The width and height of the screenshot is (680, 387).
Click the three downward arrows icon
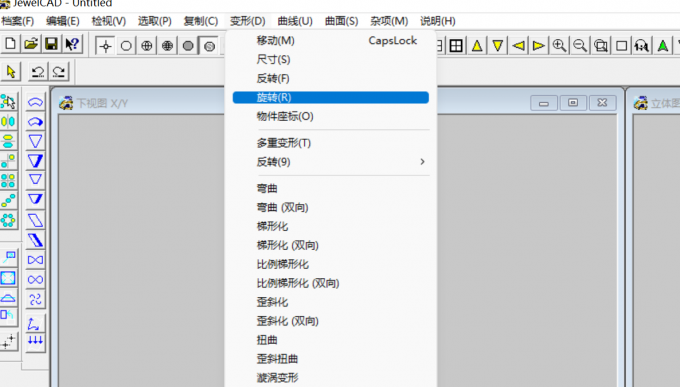[x=35, y=341]
